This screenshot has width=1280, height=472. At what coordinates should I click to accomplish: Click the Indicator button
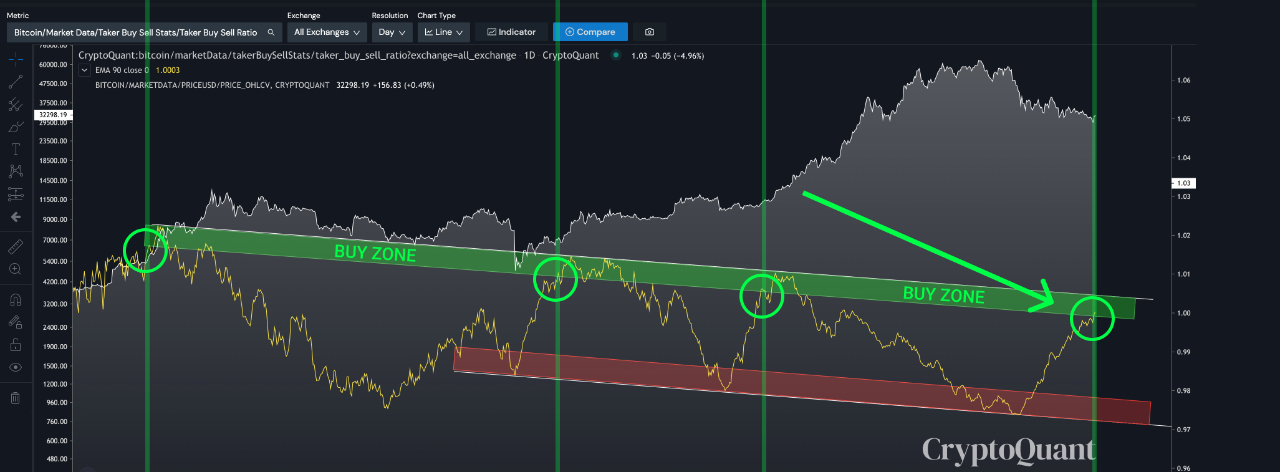point(512,32)
